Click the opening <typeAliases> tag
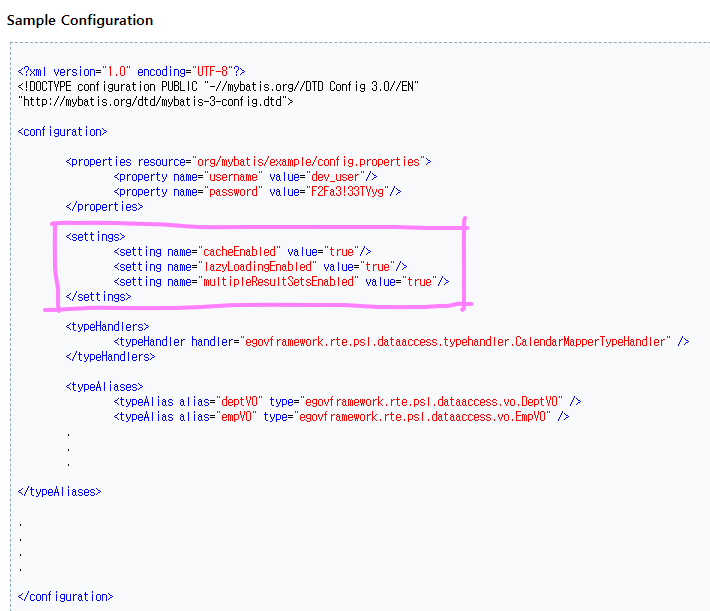Image resolution: width=710 pixels, height=611 pixels. (x=105, y=387)
